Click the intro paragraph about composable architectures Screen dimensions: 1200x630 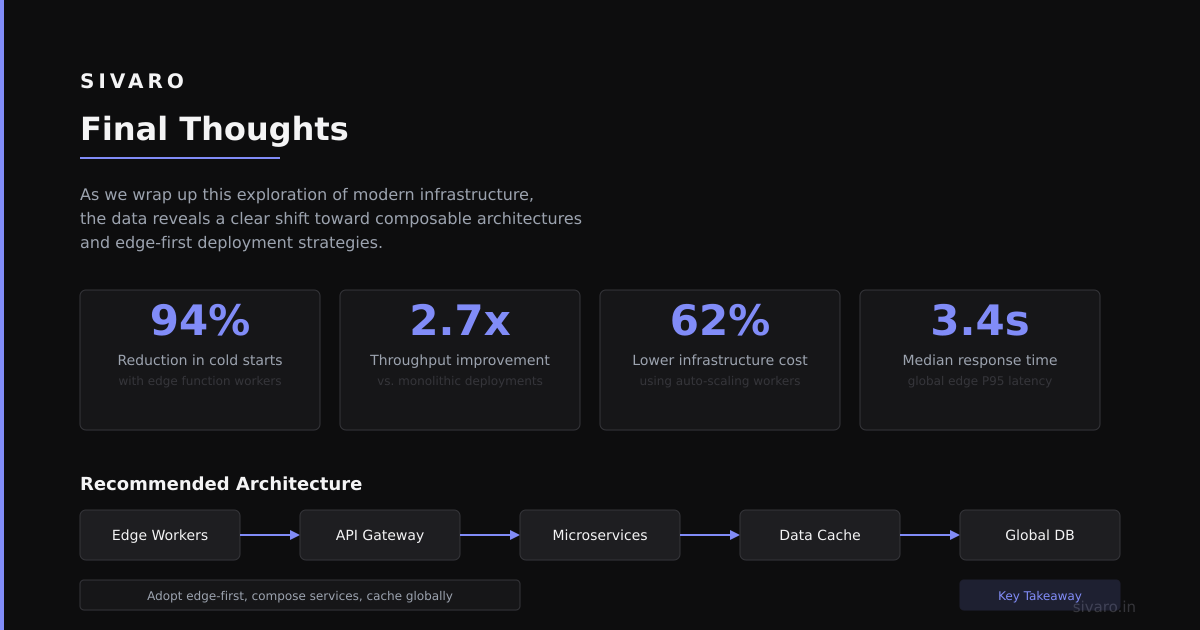pos(331,218)
